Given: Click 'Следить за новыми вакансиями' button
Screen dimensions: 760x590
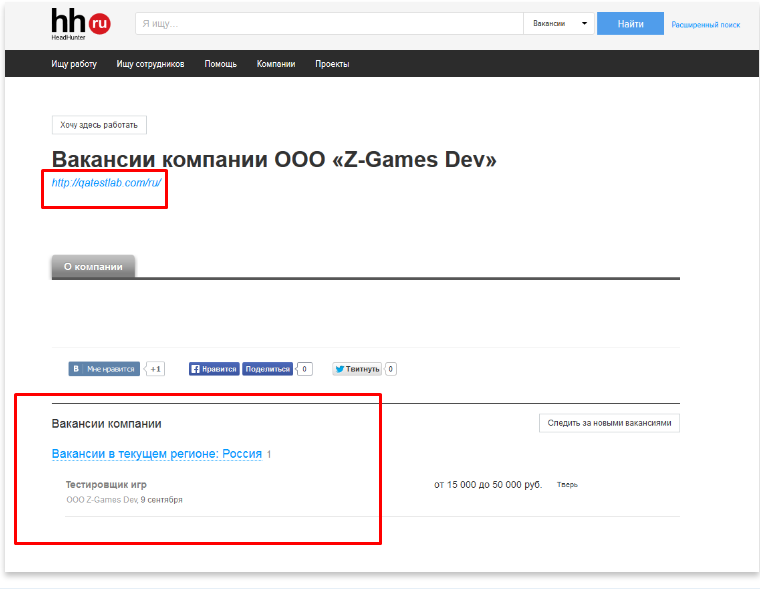Looking at the screenshot, I should (609, 423).
